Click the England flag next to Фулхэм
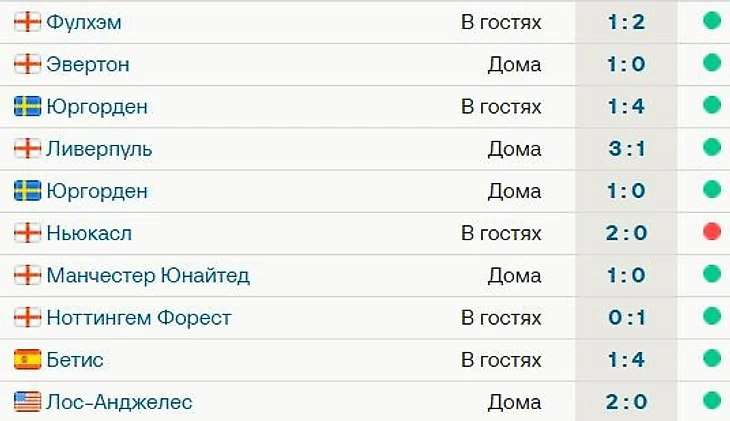Screen dimensions: 730x421 [27, 22]
